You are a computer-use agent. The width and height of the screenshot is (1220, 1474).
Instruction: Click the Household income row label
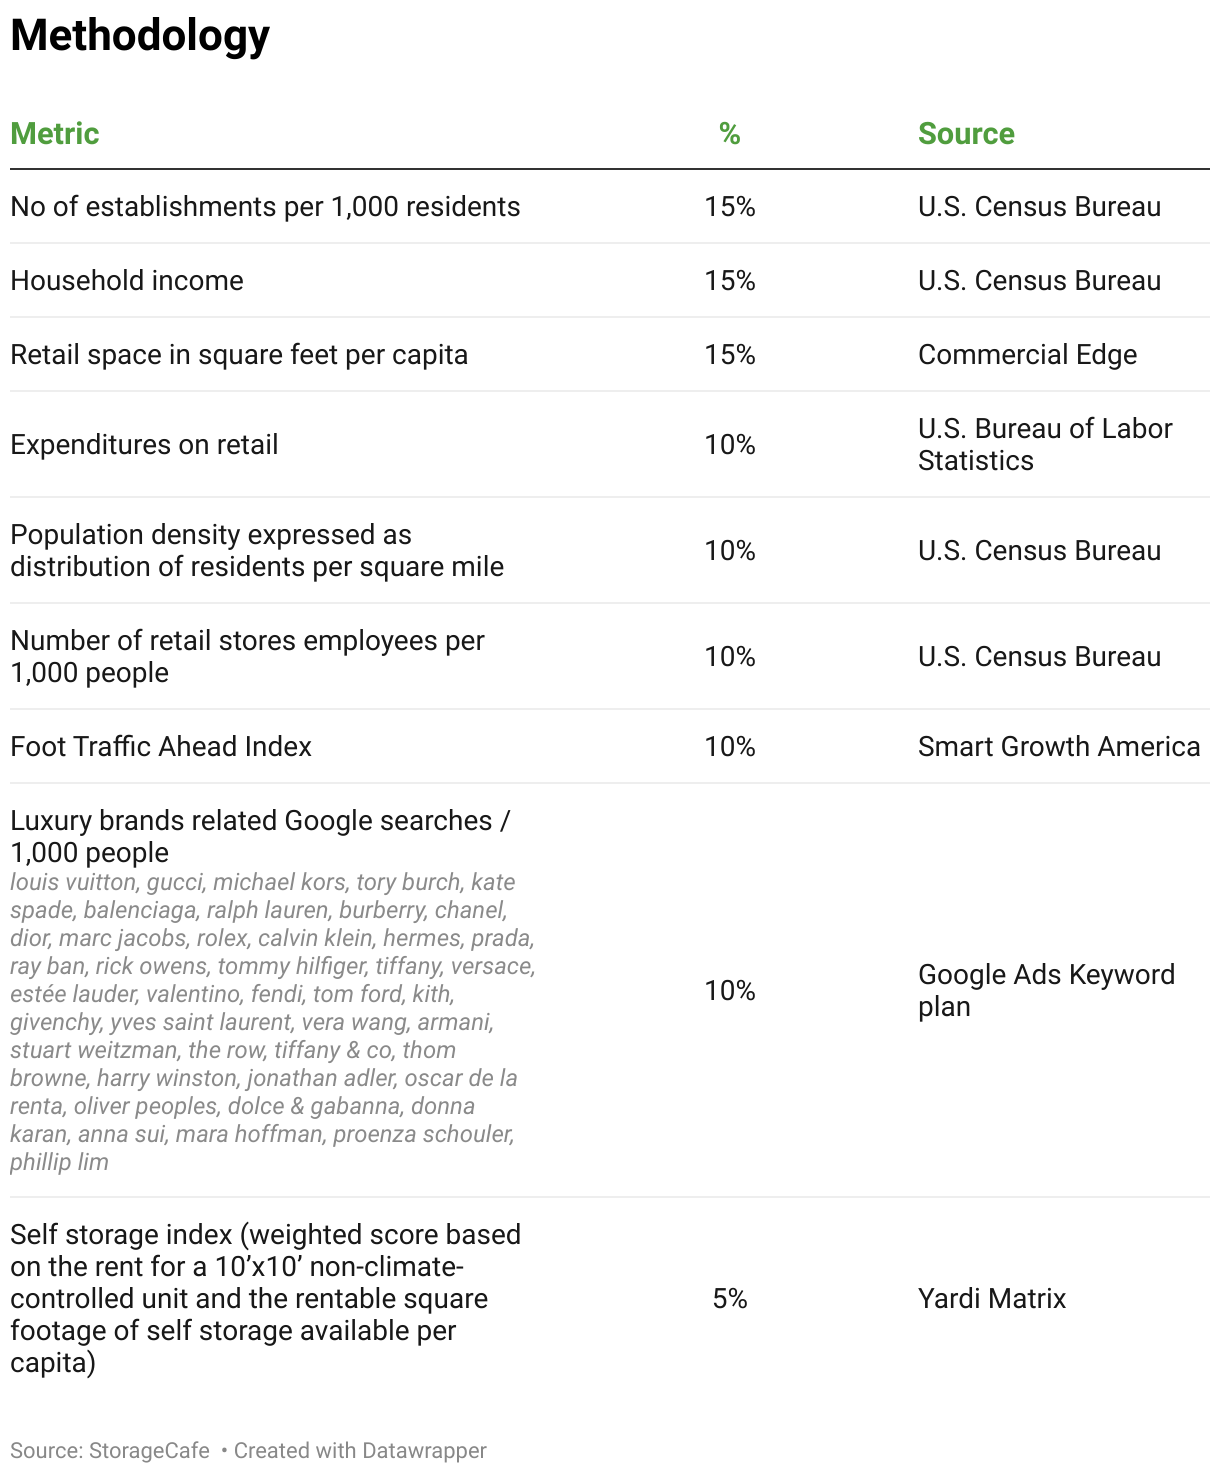pyautogui.click(x=127, y=280)
